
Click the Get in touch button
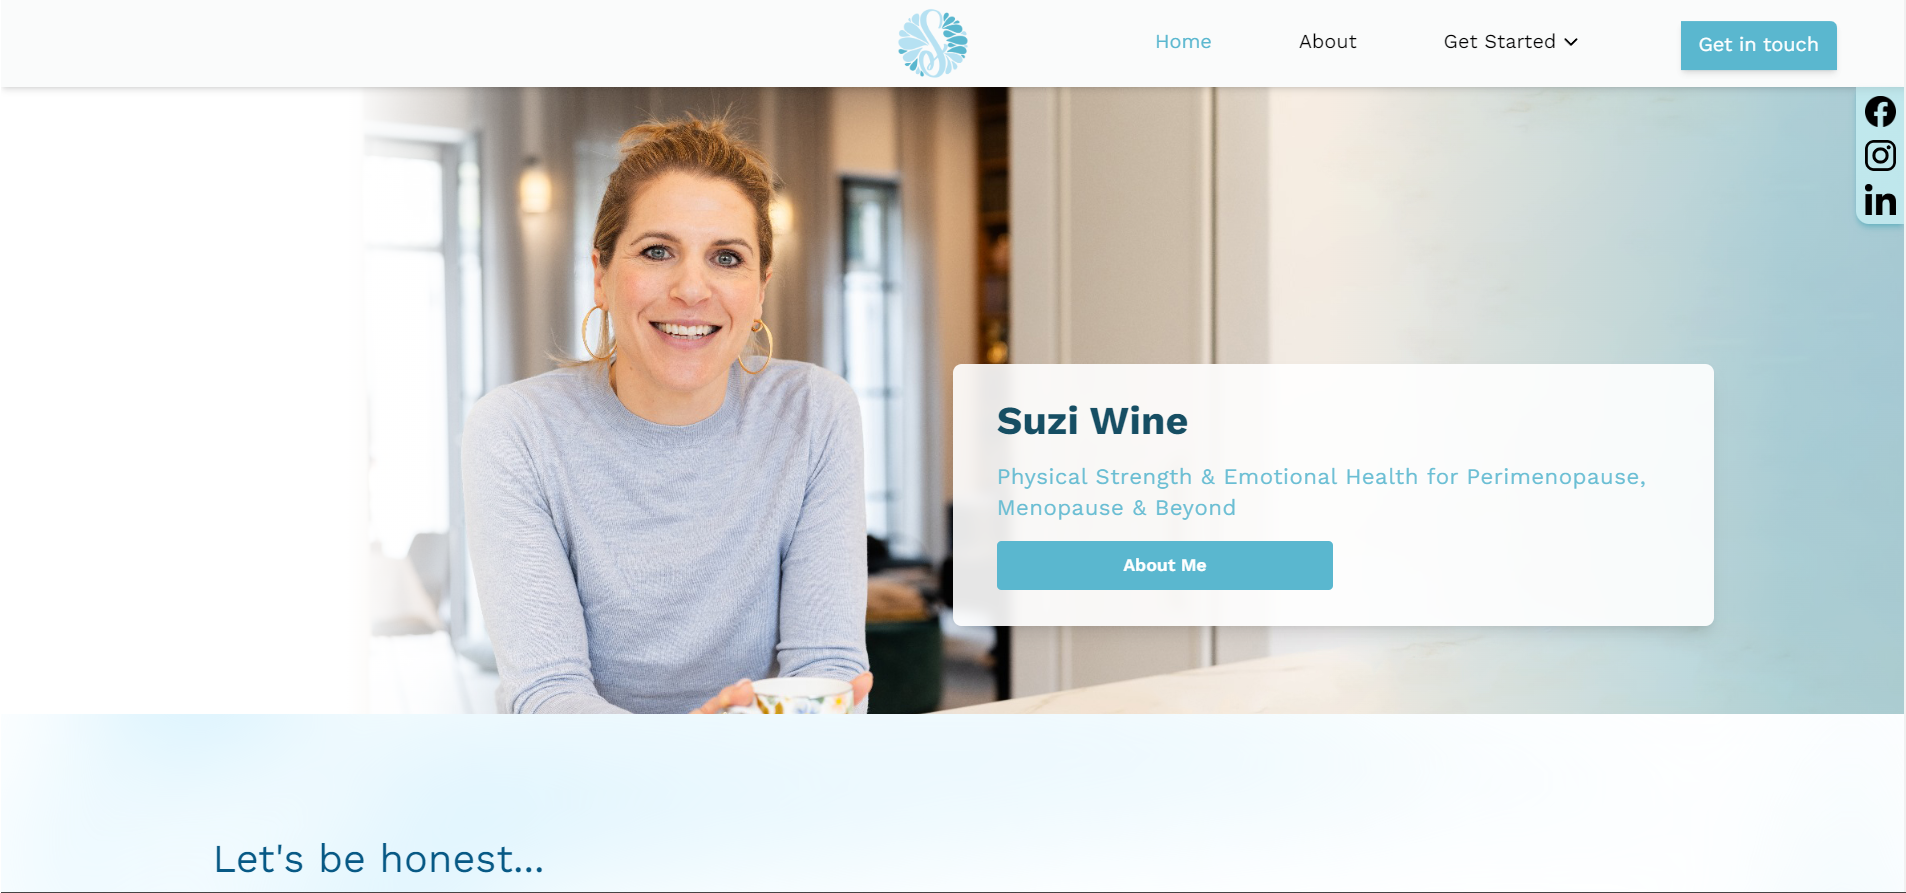1758,45
